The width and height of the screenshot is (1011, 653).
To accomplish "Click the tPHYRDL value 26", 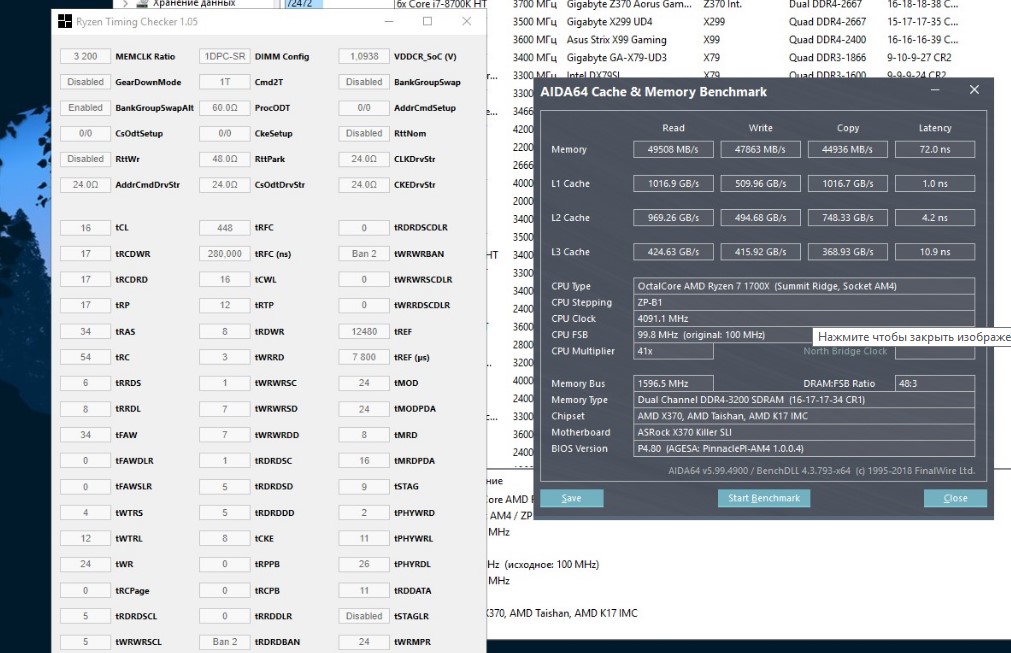I will 364,564.
